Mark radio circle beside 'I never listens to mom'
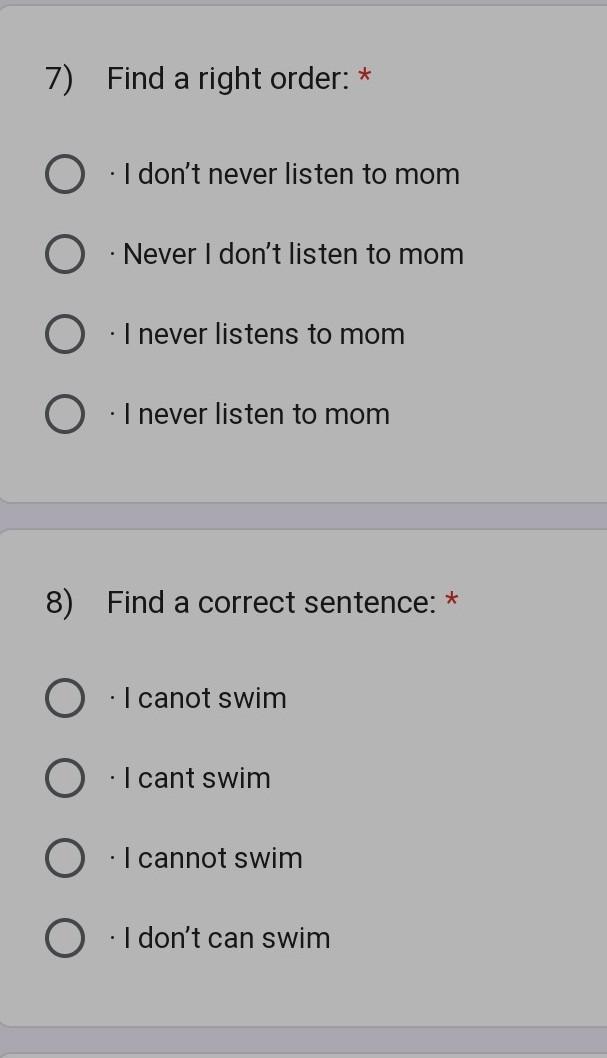 click(x=65, y=335)
